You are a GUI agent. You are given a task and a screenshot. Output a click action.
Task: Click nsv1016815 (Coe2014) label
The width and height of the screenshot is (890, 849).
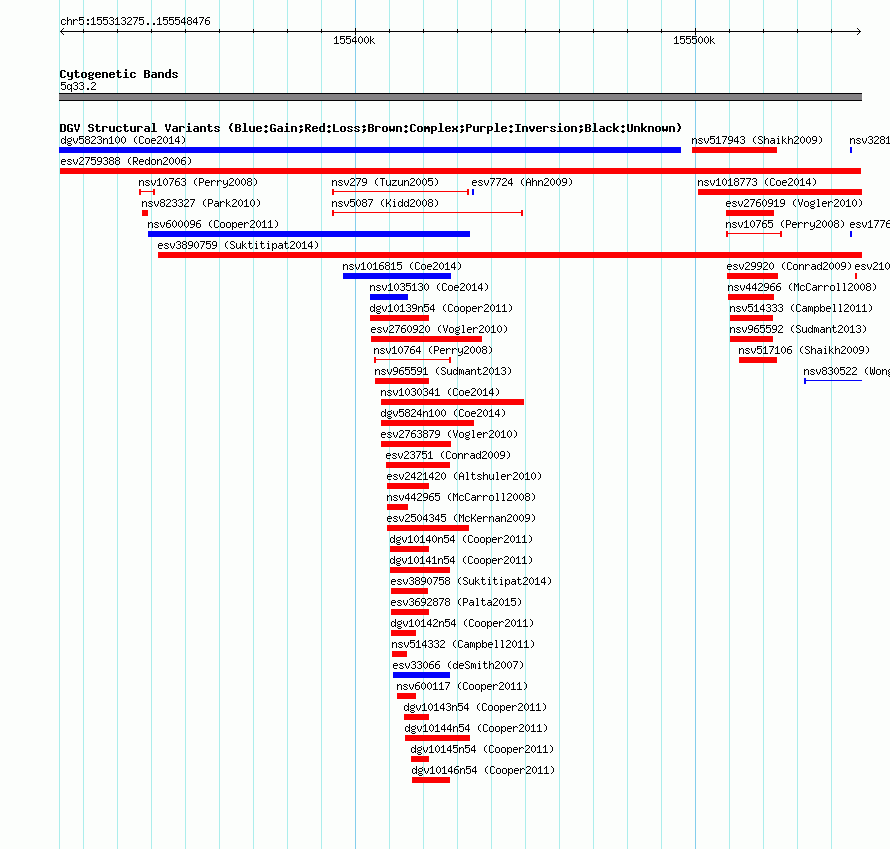pyautogui.click(x=402, y=266)
